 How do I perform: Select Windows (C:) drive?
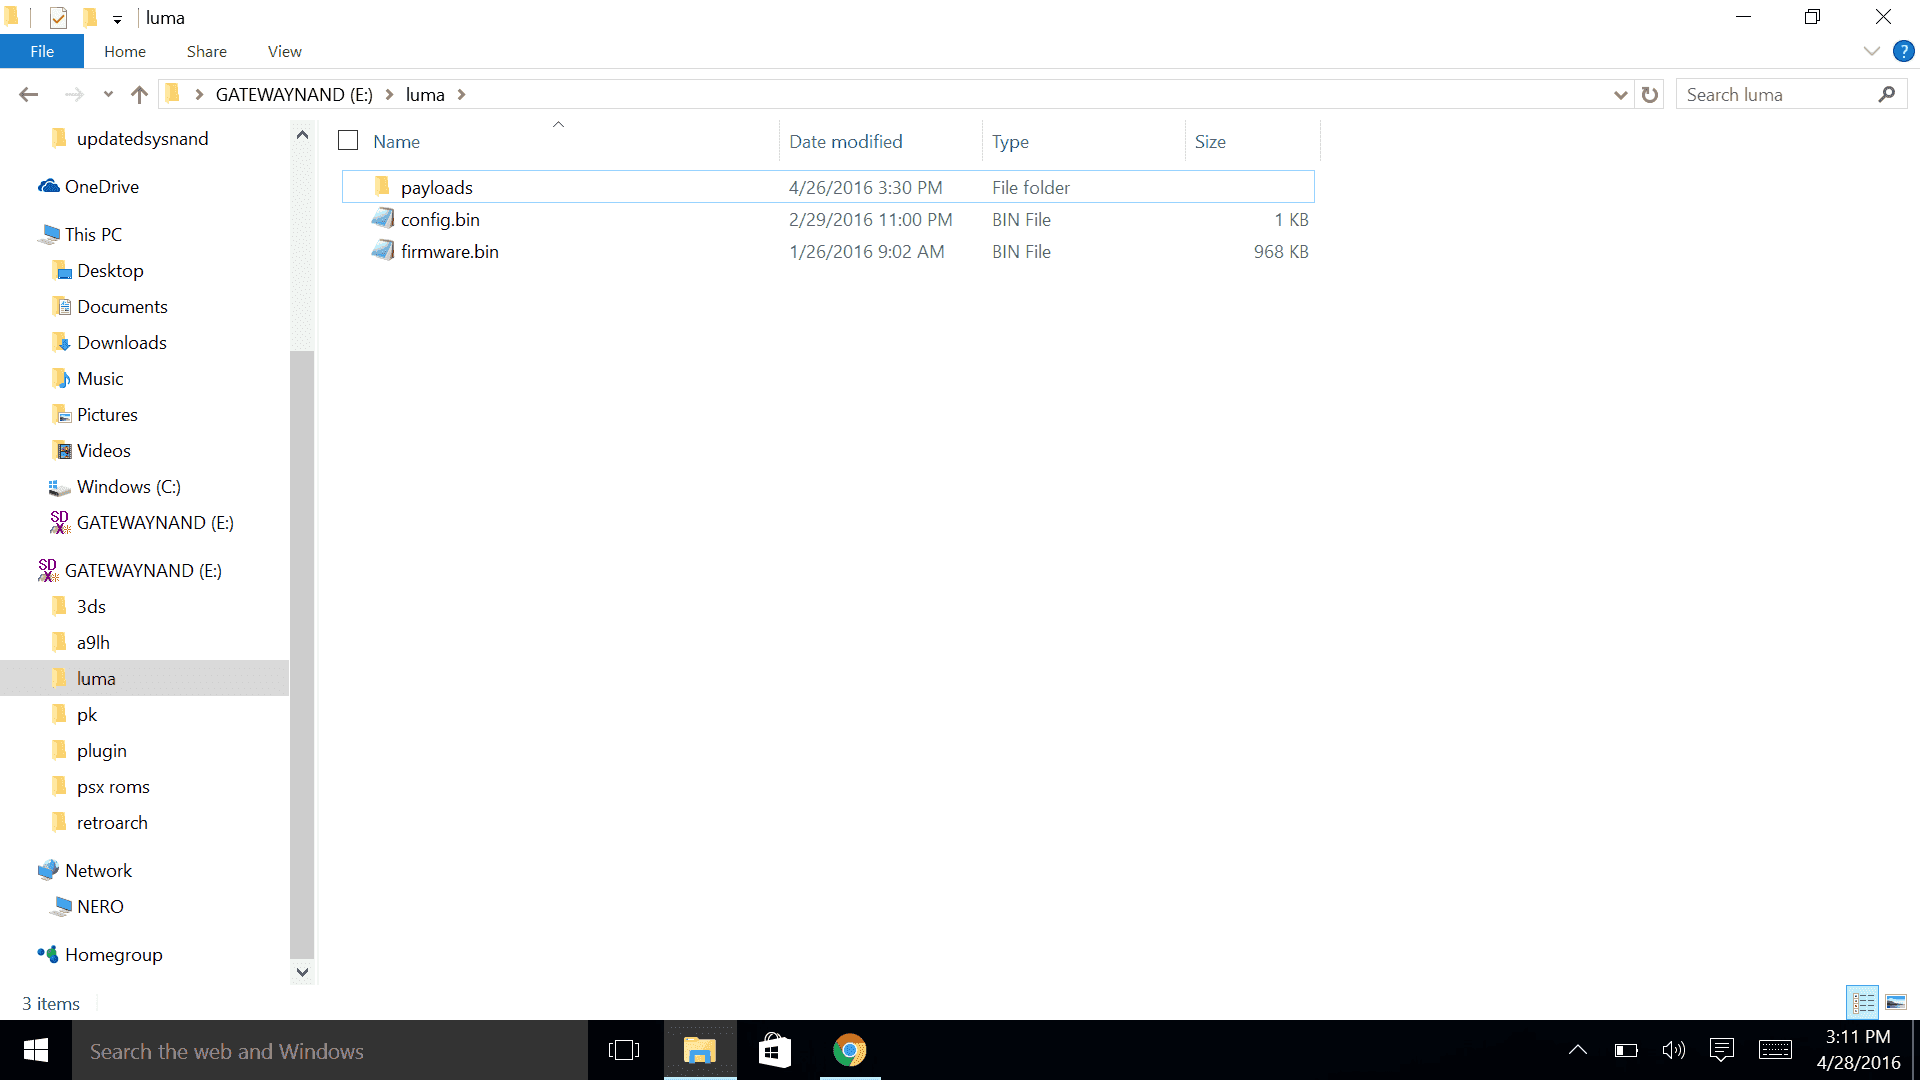pyautogui.click(x=115, y=486)
